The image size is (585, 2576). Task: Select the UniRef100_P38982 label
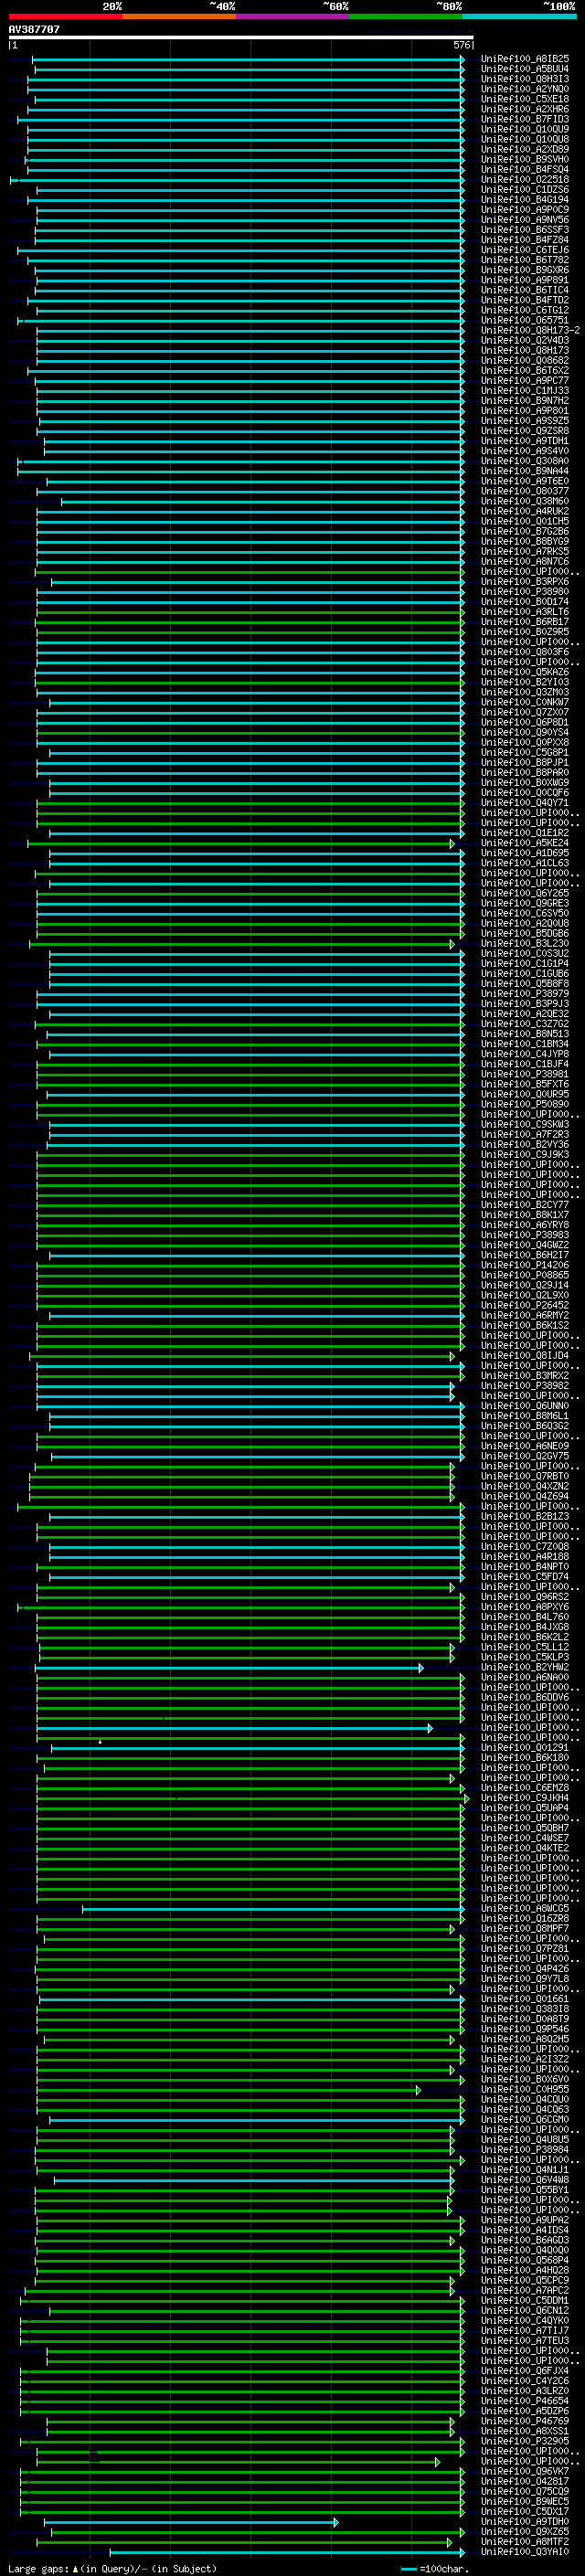click(x=525, y=1386)
